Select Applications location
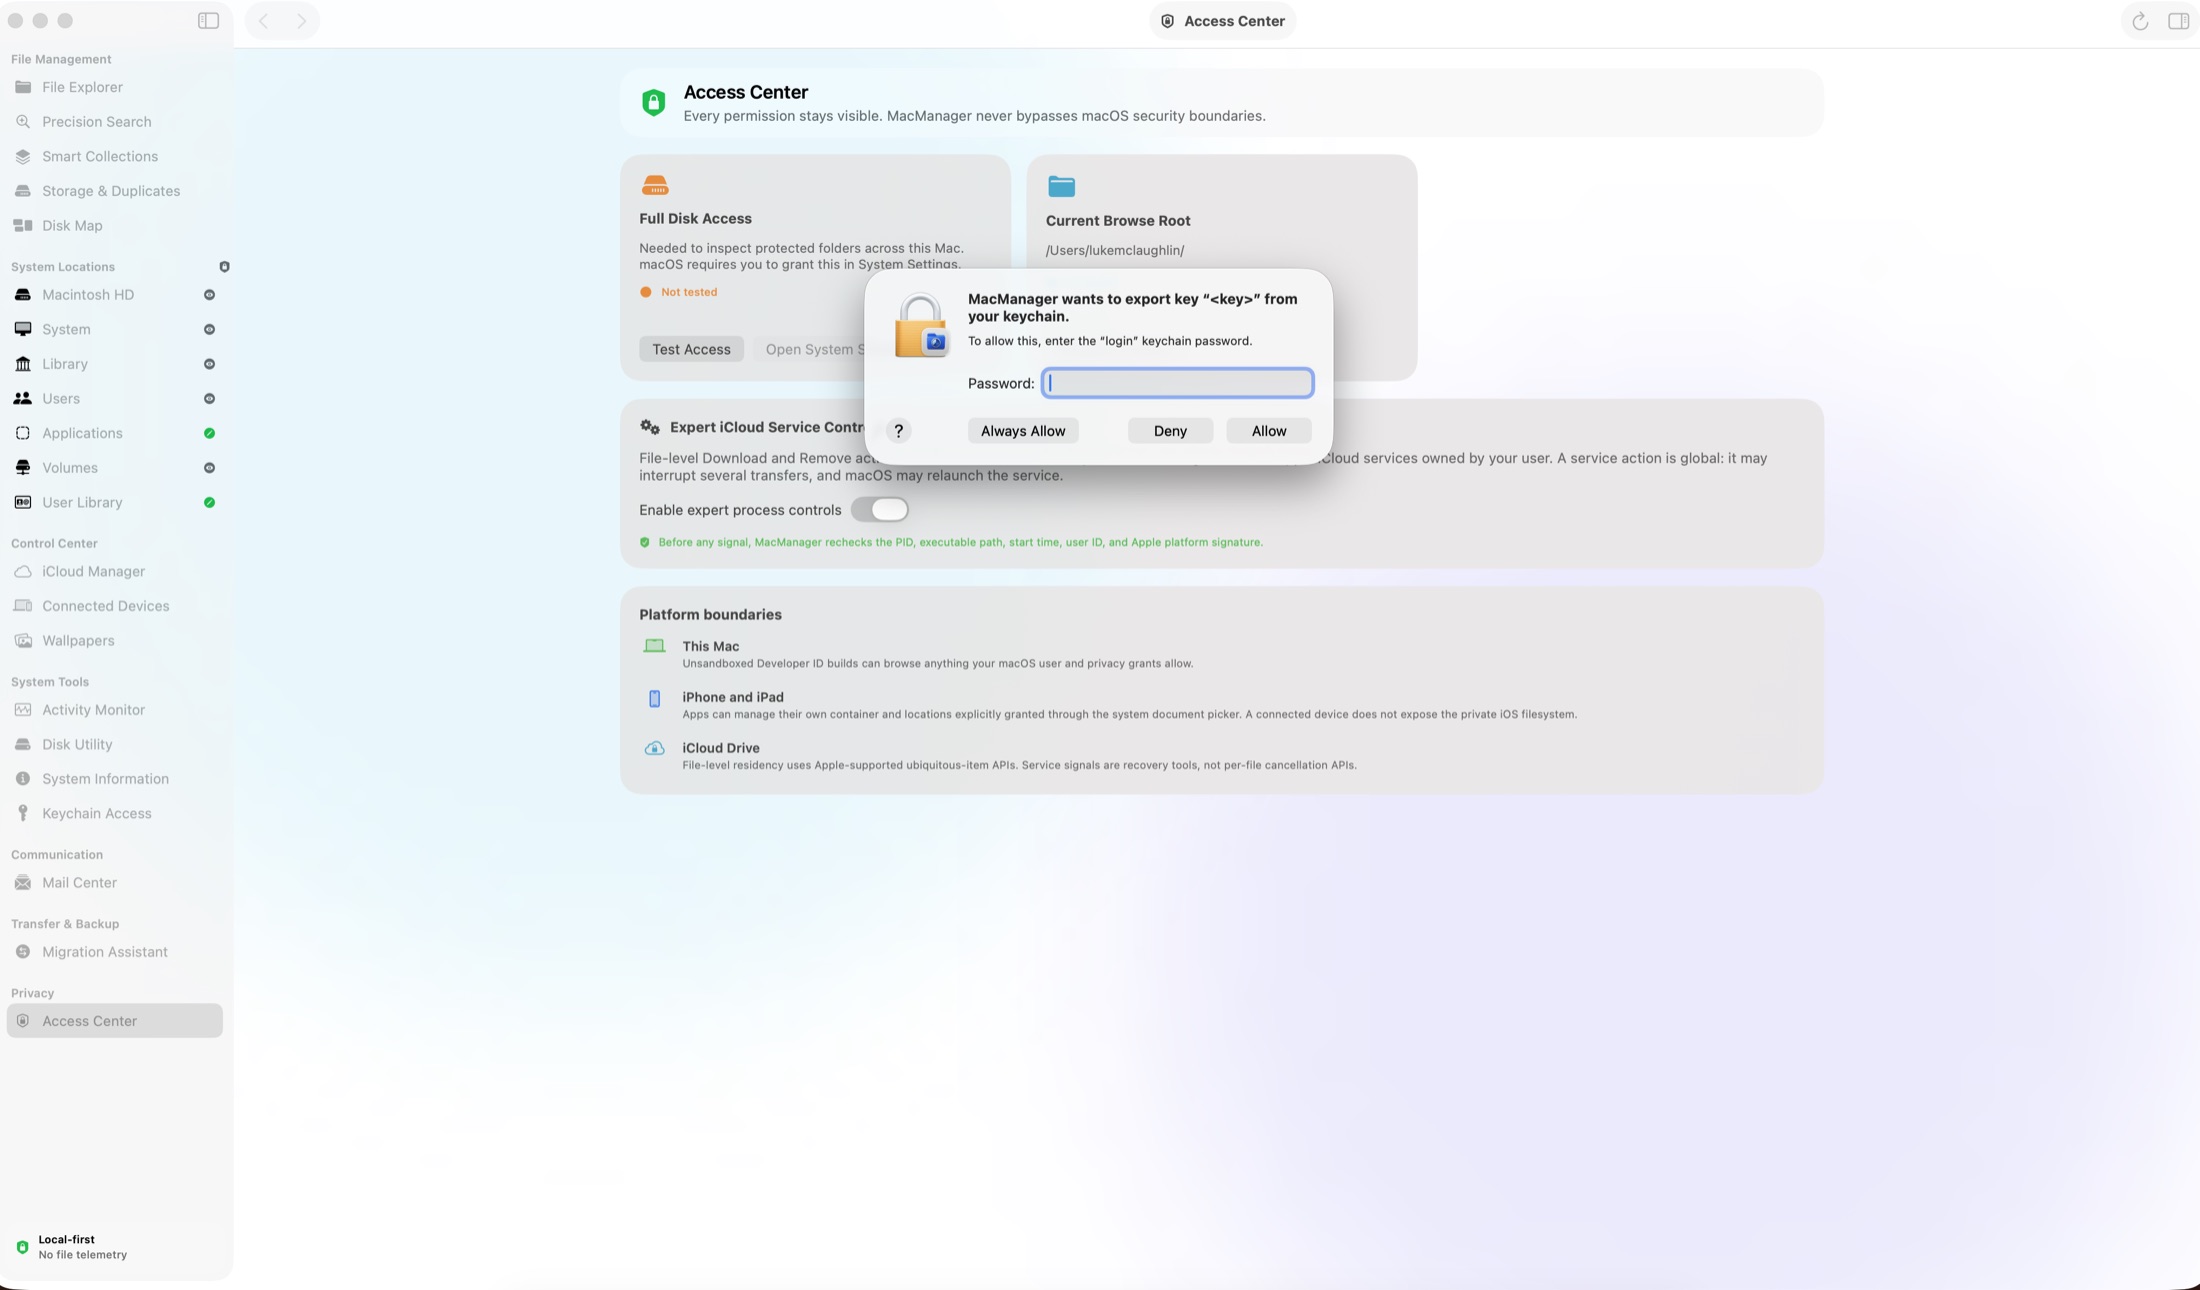The height and width of the screenshot is (1290, 2200). point(114,433)
